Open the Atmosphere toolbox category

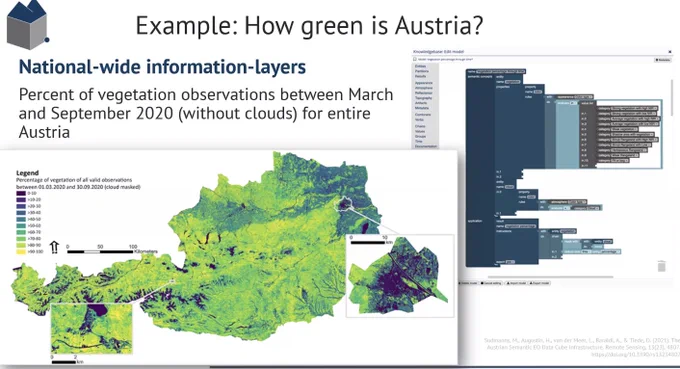[x=424, y=88]
